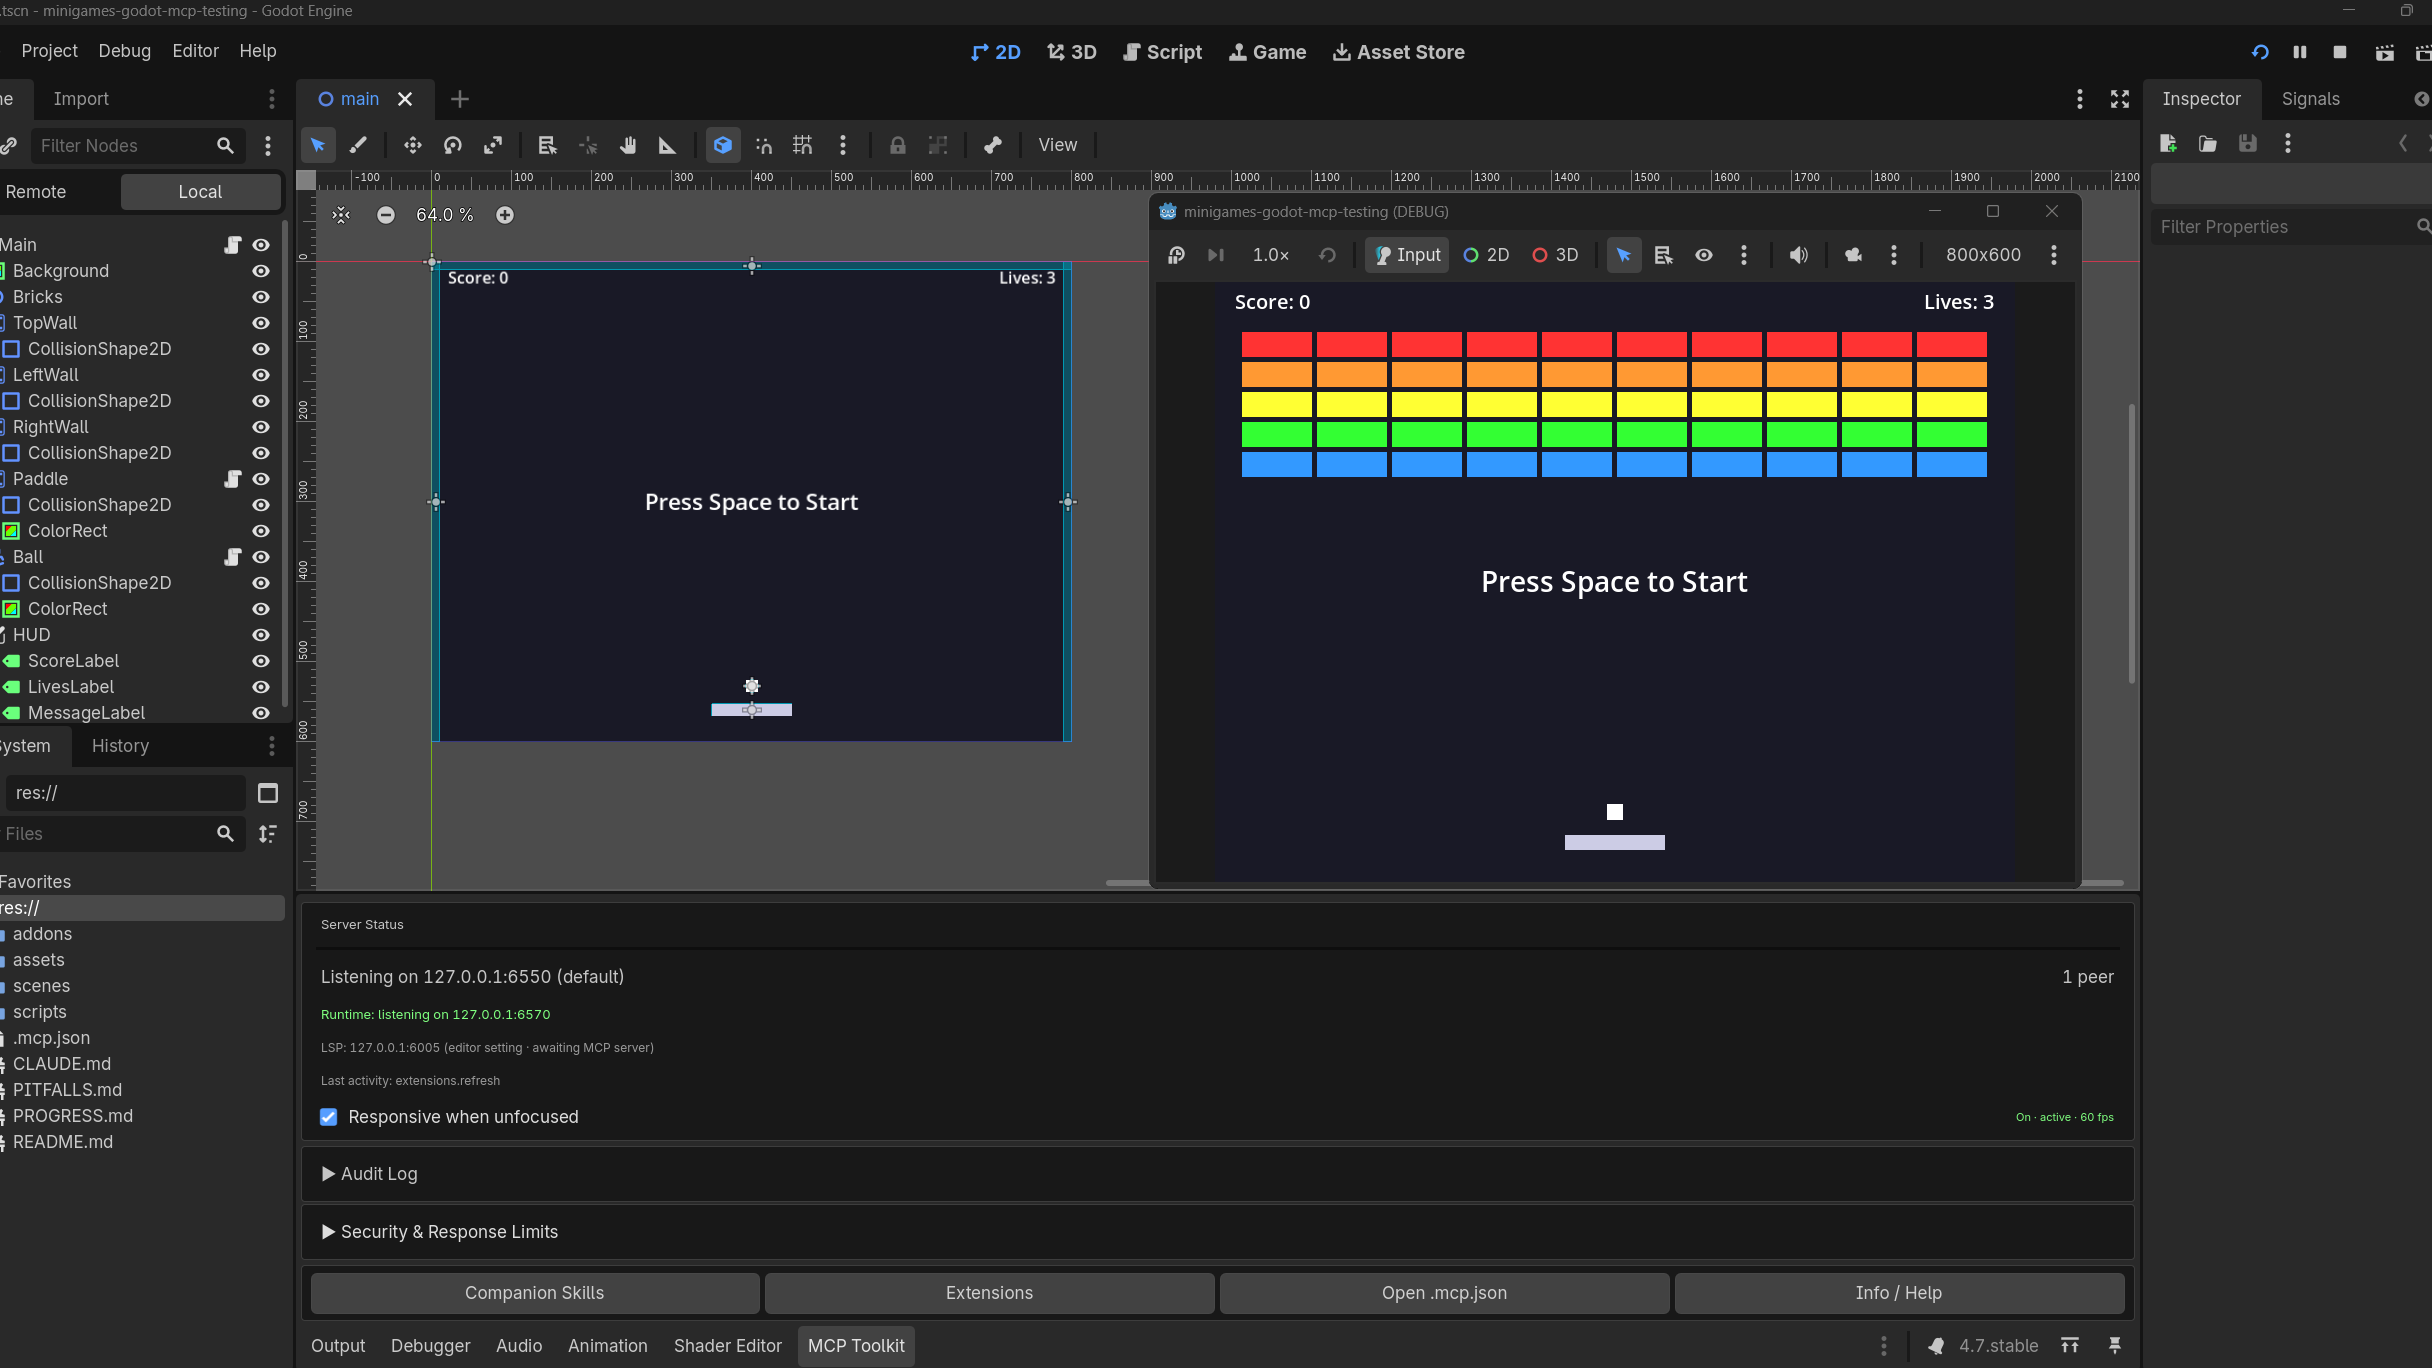The width and height of the screenshot is (2432, 1368).
Task: Toggle visibility of the Ball node
Action: pos(261,557)
